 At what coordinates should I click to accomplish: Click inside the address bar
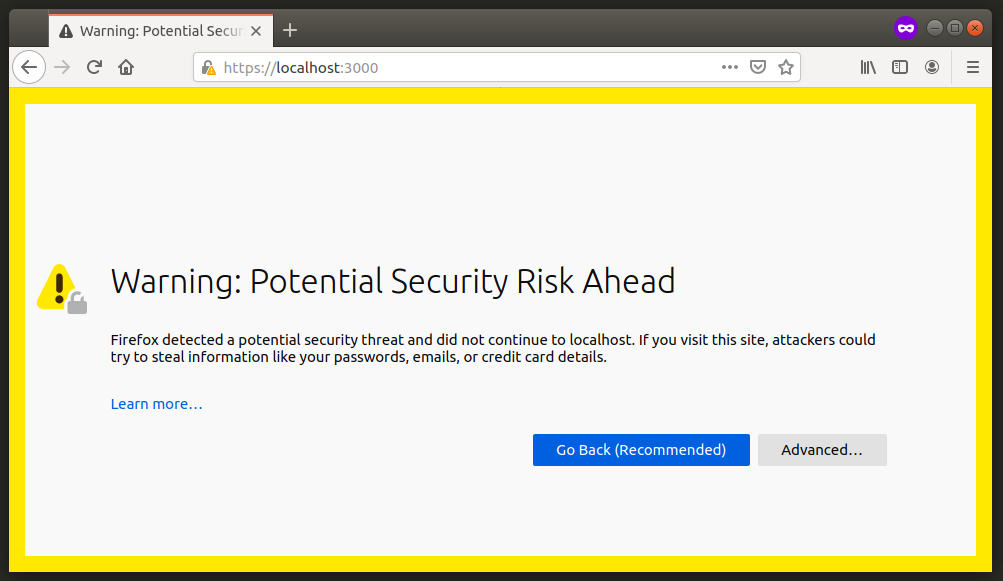coord(450,67)
